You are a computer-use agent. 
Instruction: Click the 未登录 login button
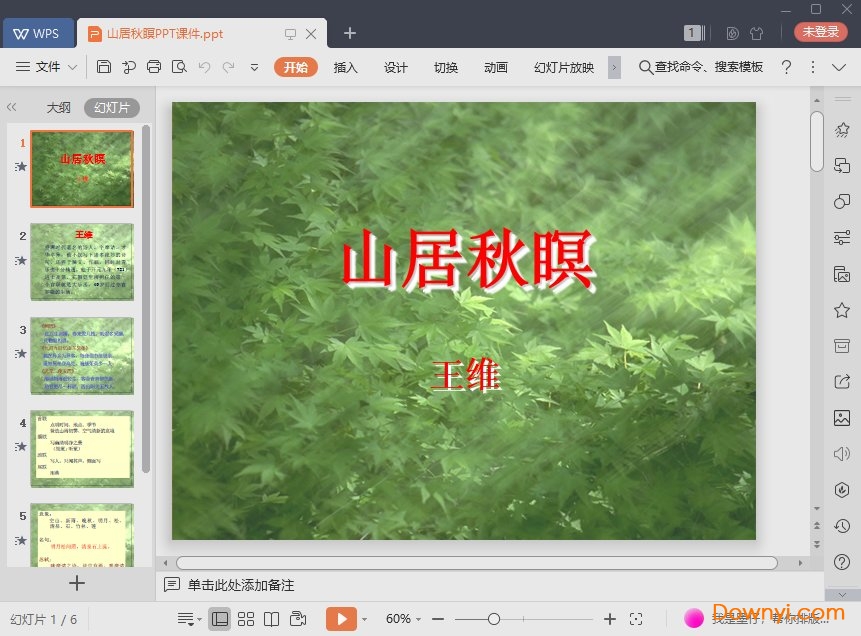coord(820,31)
